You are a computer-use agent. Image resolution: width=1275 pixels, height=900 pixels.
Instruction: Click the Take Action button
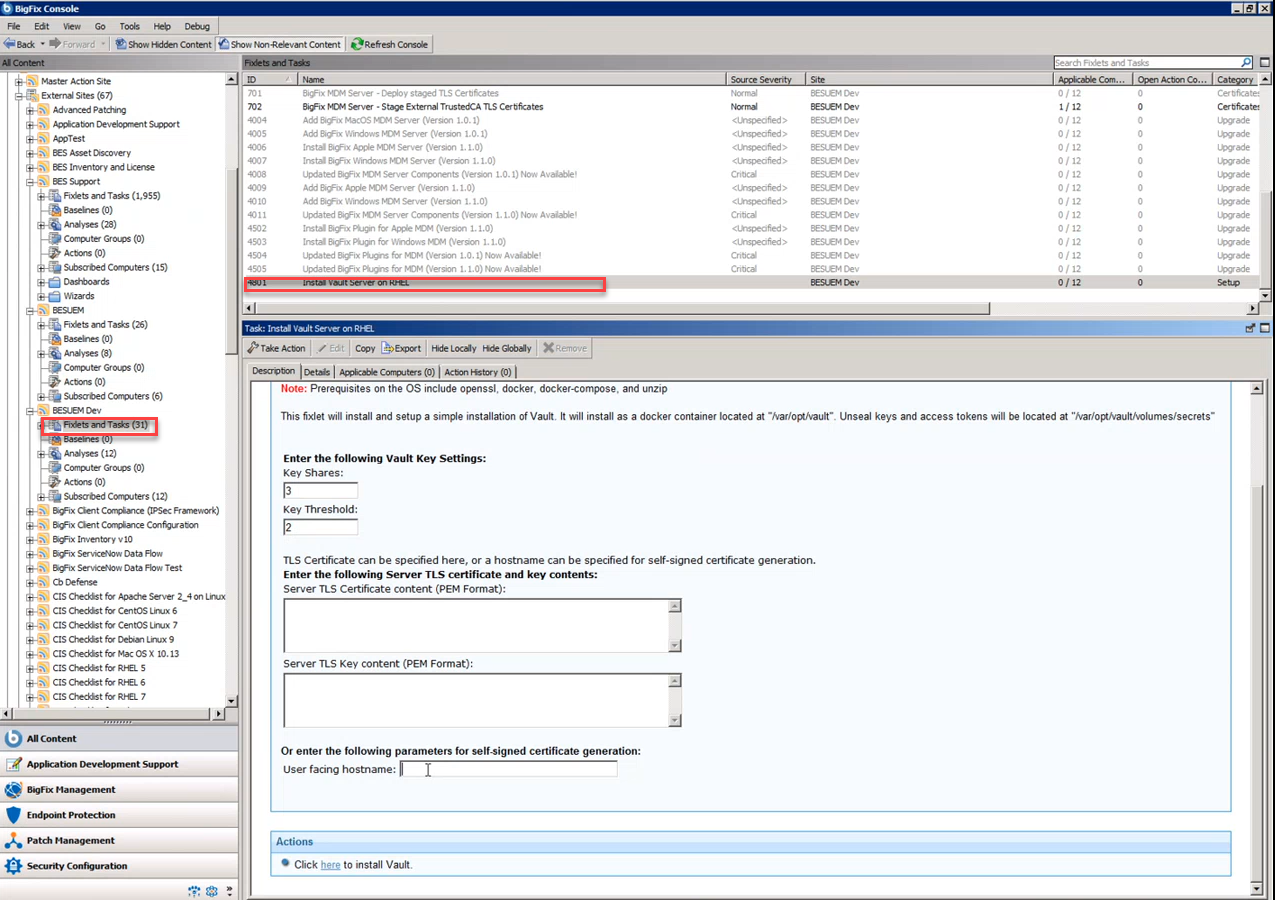[277, 348]
